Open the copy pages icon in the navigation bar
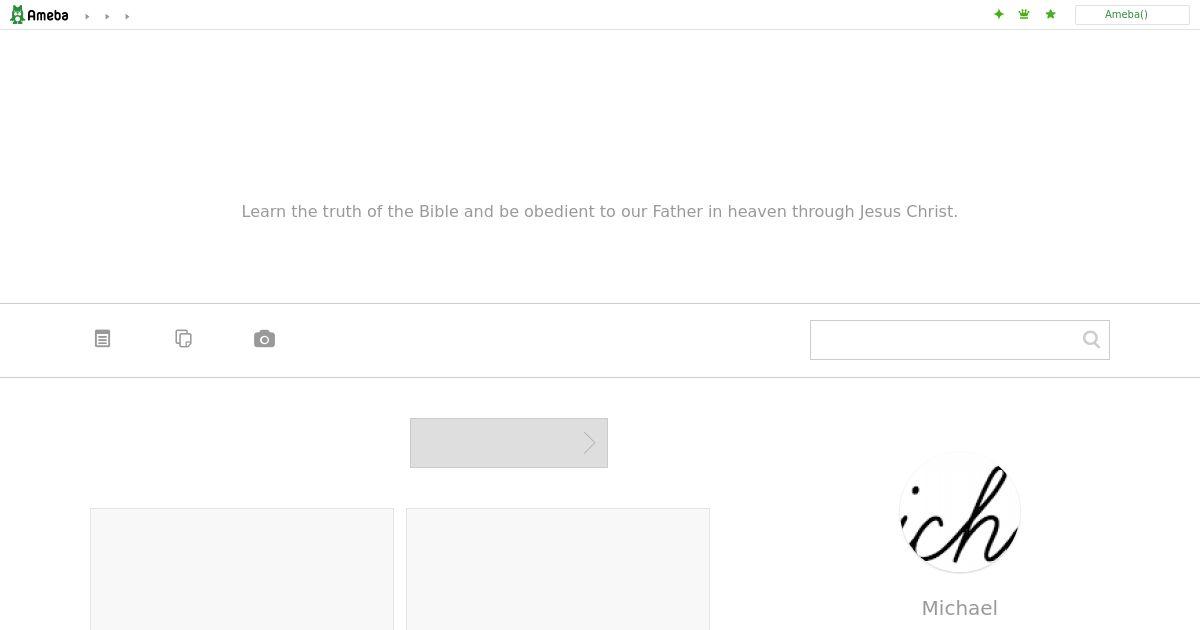The height and width of the screenshot is (630, 1200). point(183,339)
